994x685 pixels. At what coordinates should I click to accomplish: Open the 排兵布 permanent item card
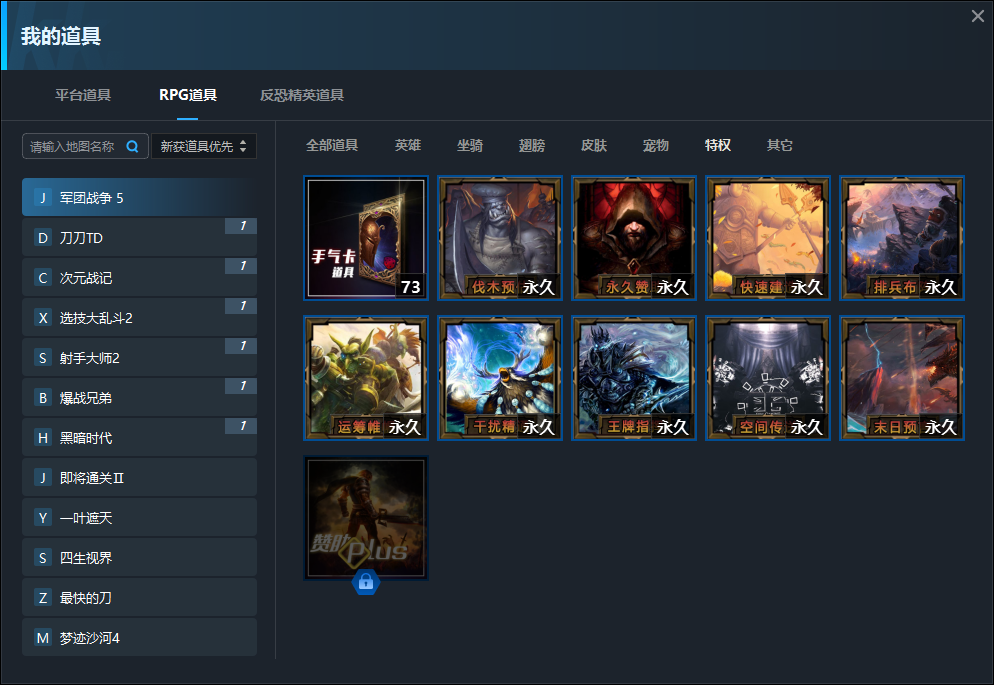[x=902, y=238]
